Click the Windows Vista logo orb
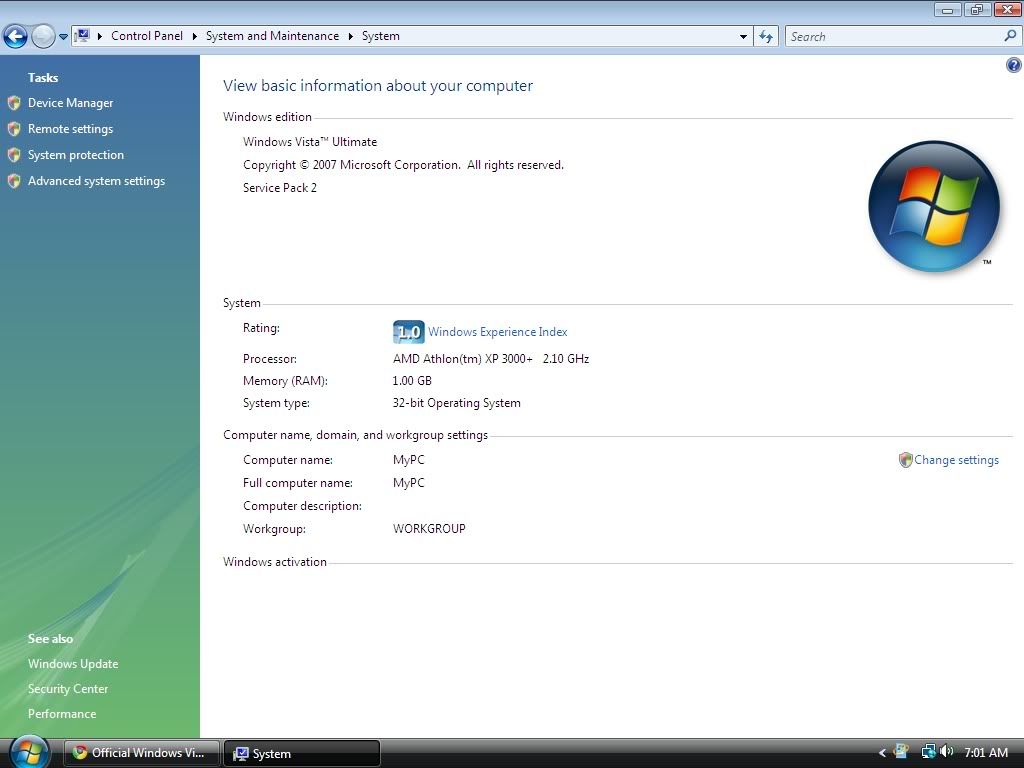This screenshot has width=1024, height=768. (934, 206)
